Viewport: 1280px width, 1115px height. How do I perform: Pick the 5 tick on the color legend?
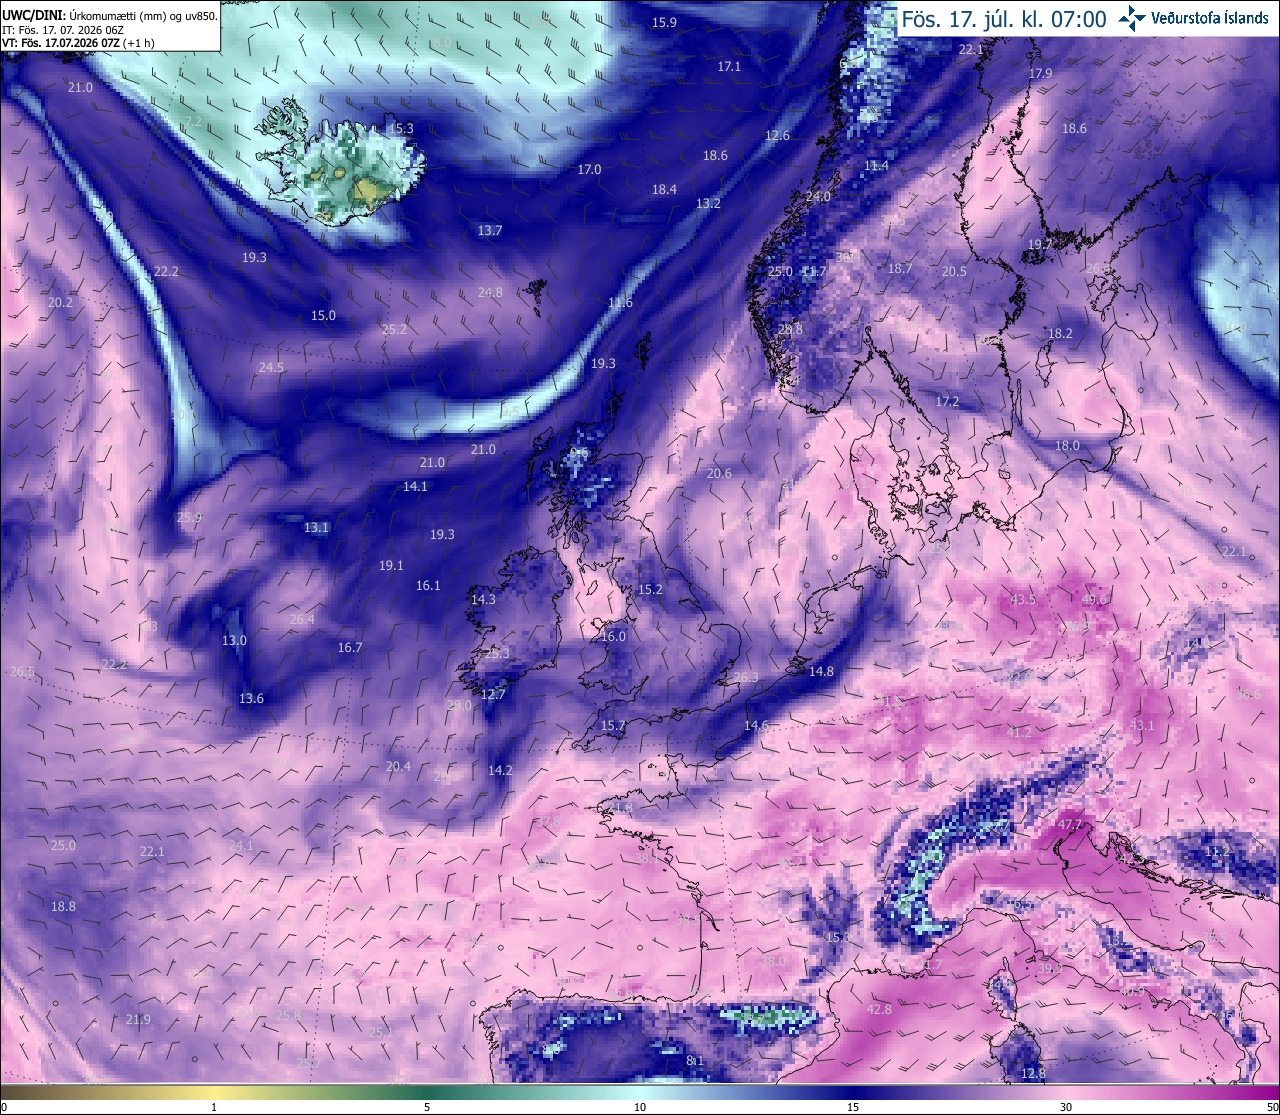coord(427,1107)
